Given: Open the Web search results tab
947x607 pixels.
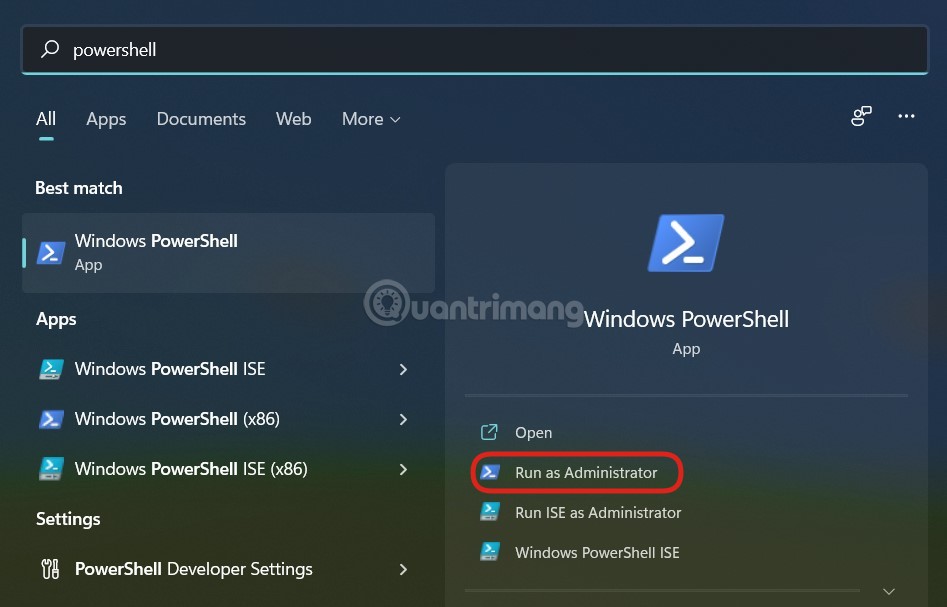Looking at the screenshot, I should (293, 119).
